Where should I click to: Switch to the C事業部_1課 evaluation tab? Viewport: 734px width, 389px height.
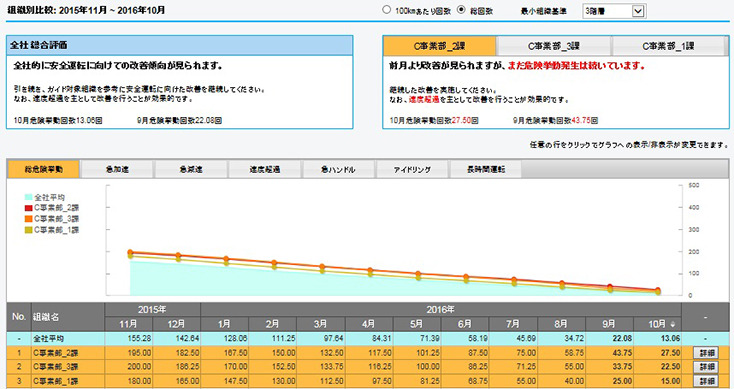click(668, 46)
